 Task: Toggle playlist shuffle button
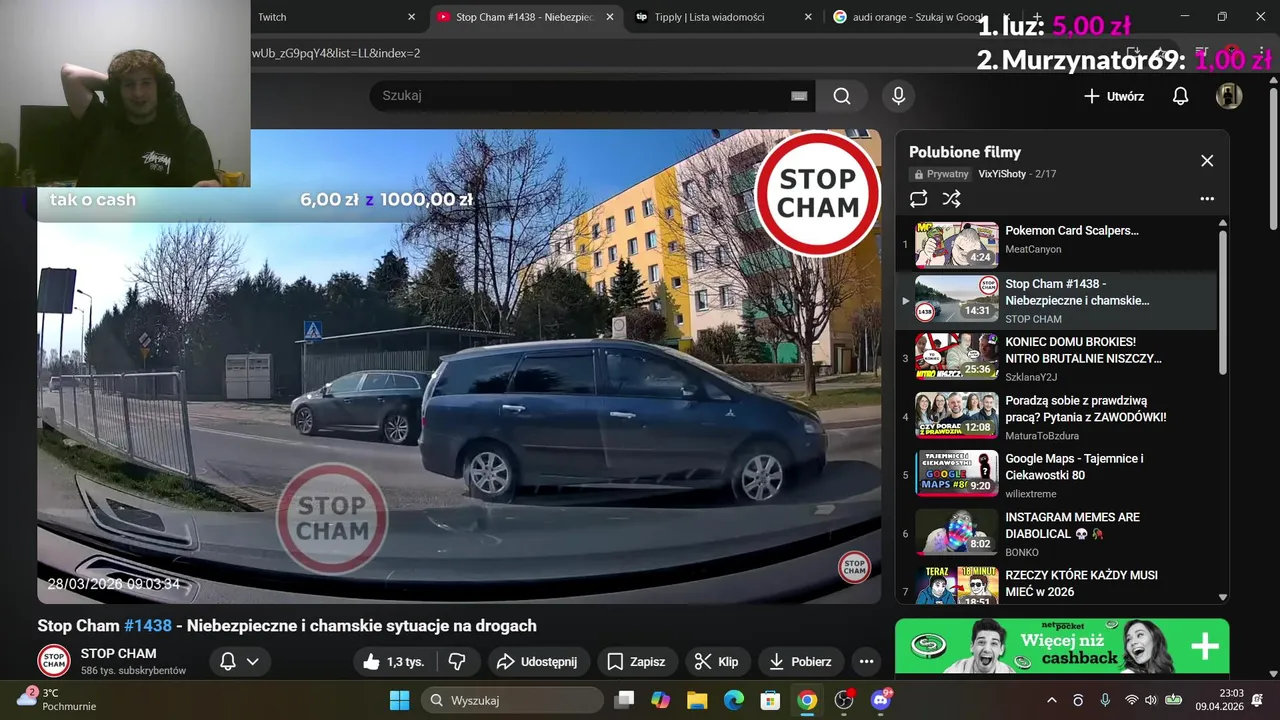pyautogui.click(x=952, y=199)
